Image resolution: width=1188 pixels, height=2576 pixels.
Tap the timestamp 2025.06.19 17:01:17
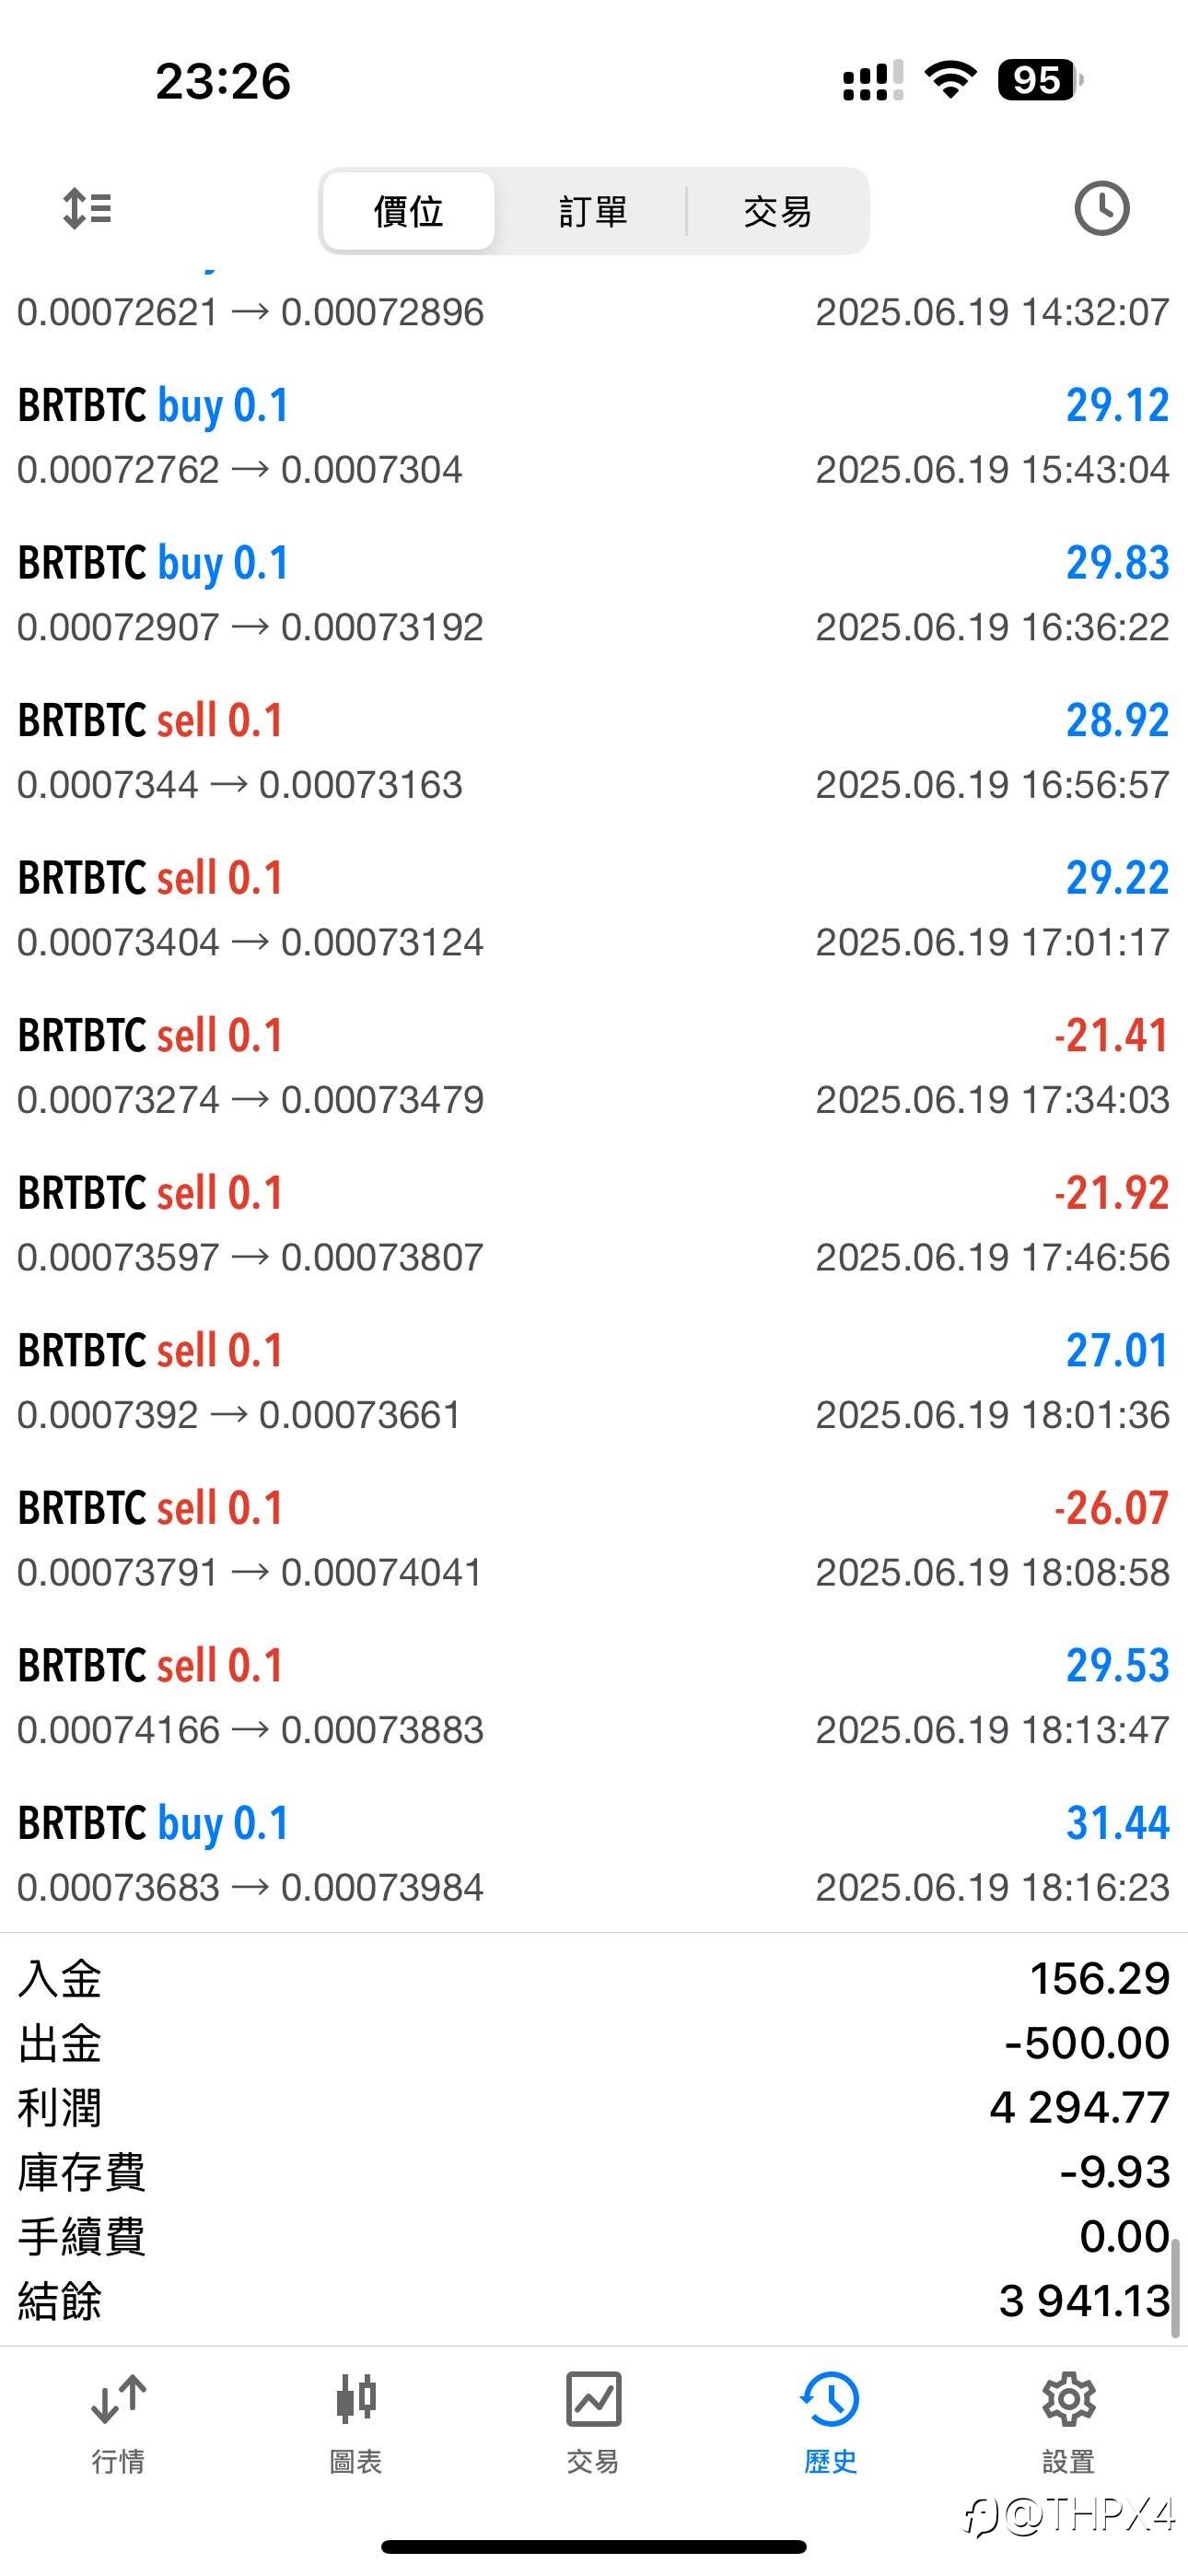pyautogui.click(x=992, y=942)
